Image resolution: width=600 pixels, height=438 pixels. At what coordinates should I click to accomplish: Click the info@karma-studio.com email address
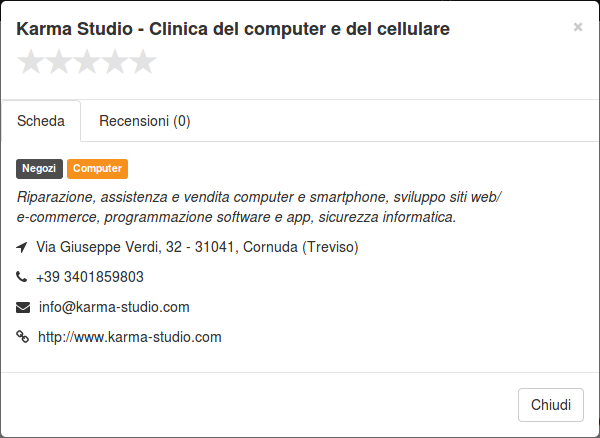114,307
